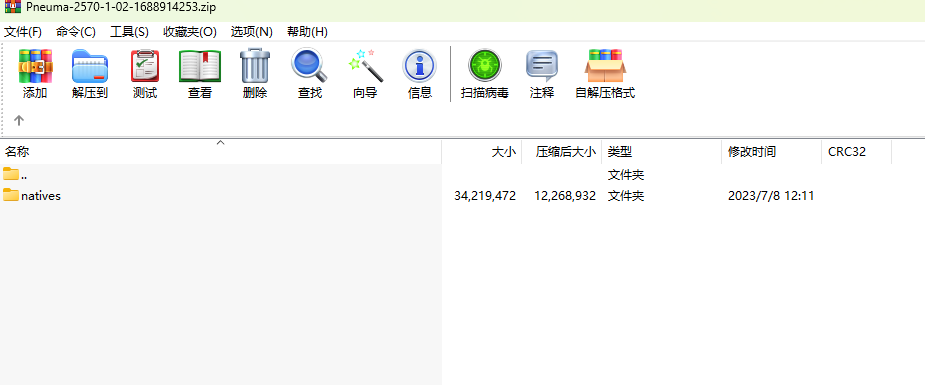The width and height of the screenshot is (925, 385).
Task: Sort by 大小 column header
Action: [x=482, y=152]
